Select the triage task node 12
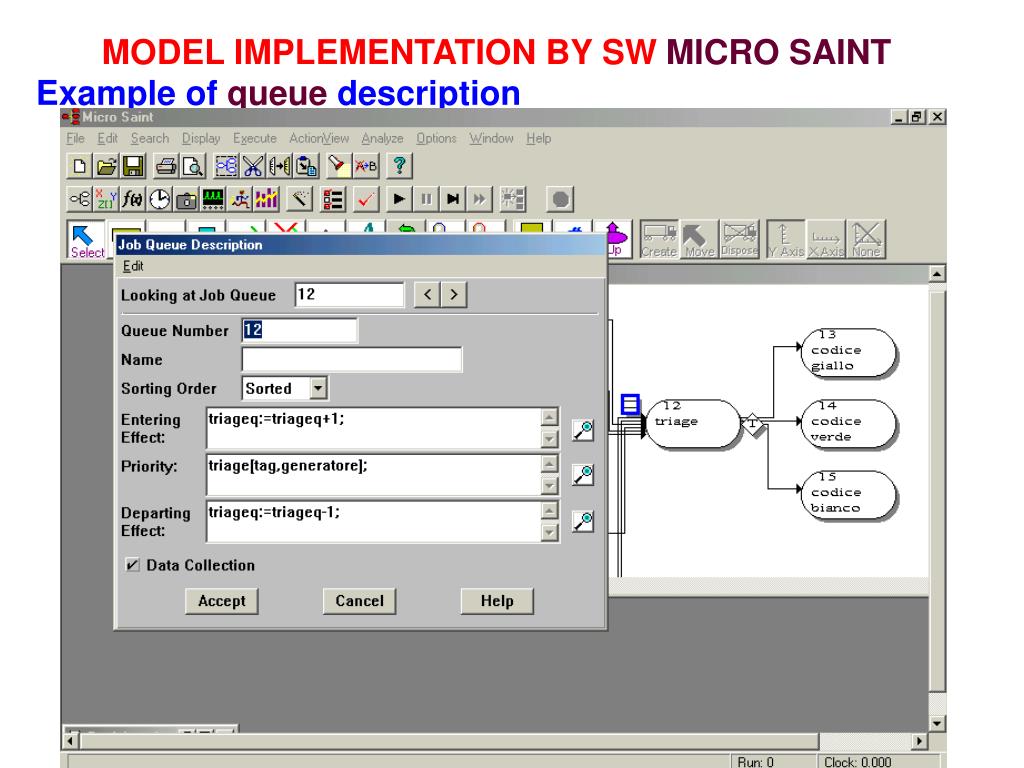Screen dimensions: 1024x768 click(692, 423)
